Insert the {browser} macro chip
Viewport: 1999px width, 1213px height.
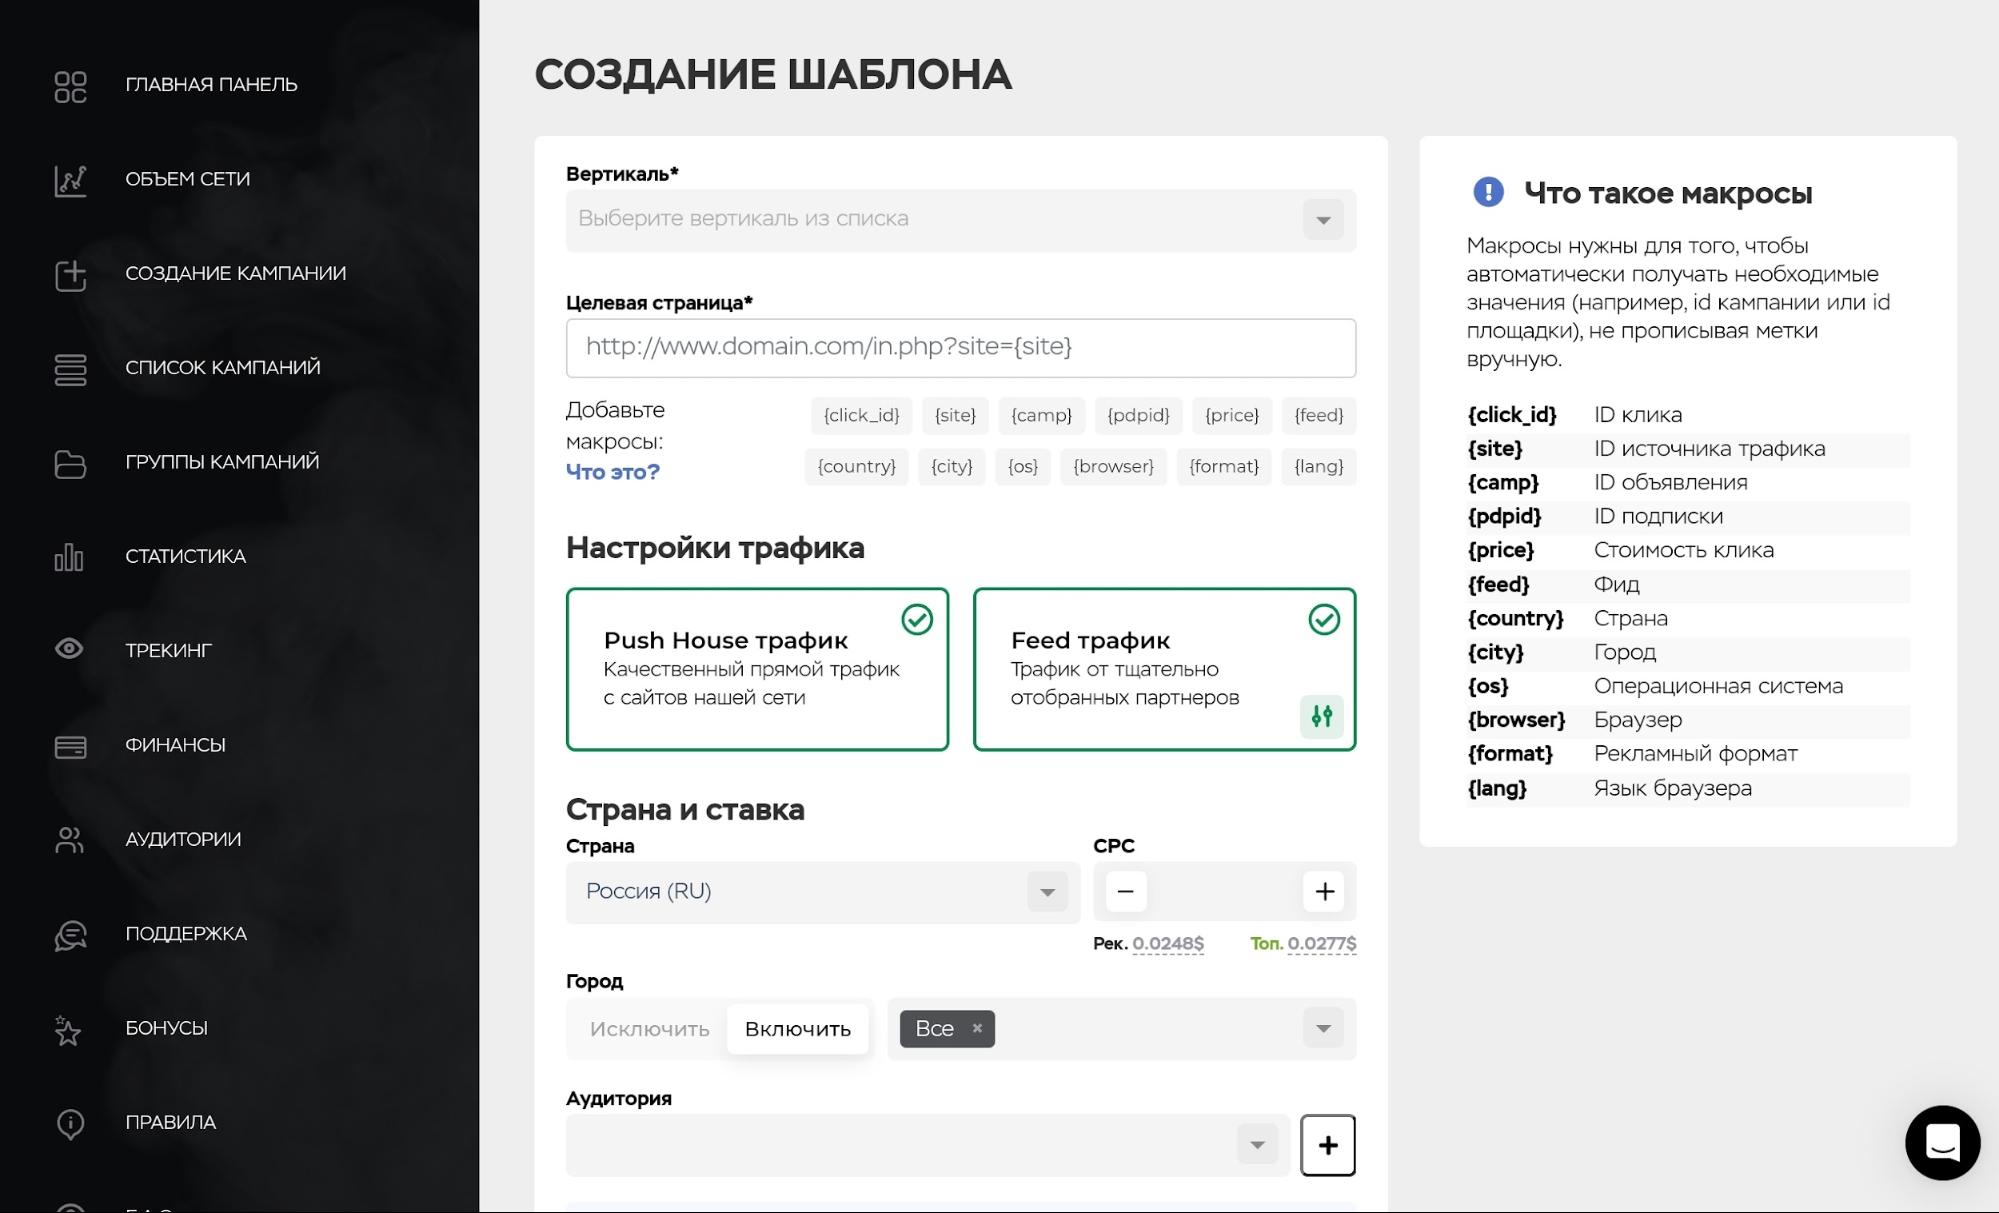[1113, 467]
